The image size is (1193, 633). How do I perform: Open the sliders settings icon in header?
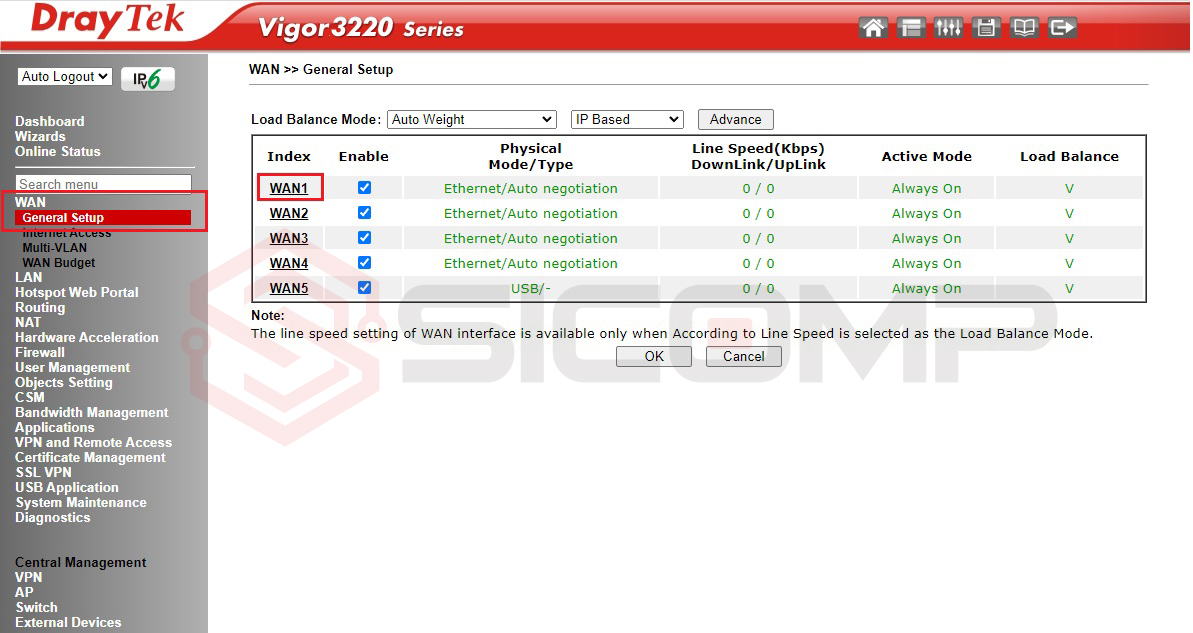(x=948, y=28)
